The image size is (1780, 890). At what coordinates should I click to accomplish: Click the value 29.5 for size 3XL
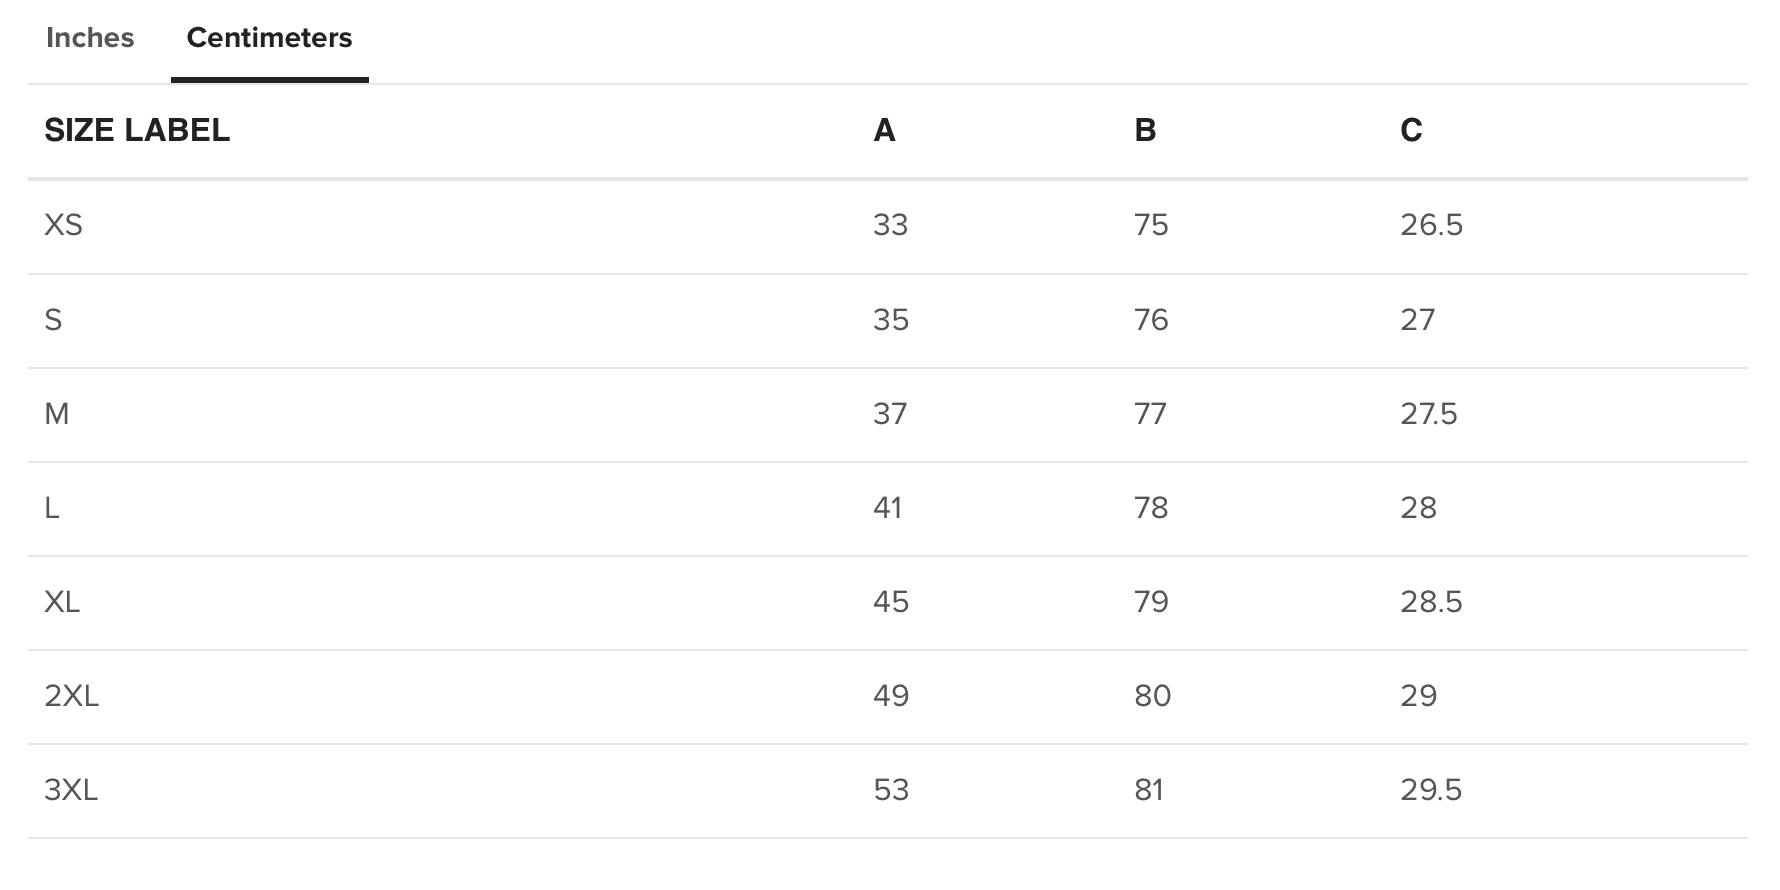1431,791
